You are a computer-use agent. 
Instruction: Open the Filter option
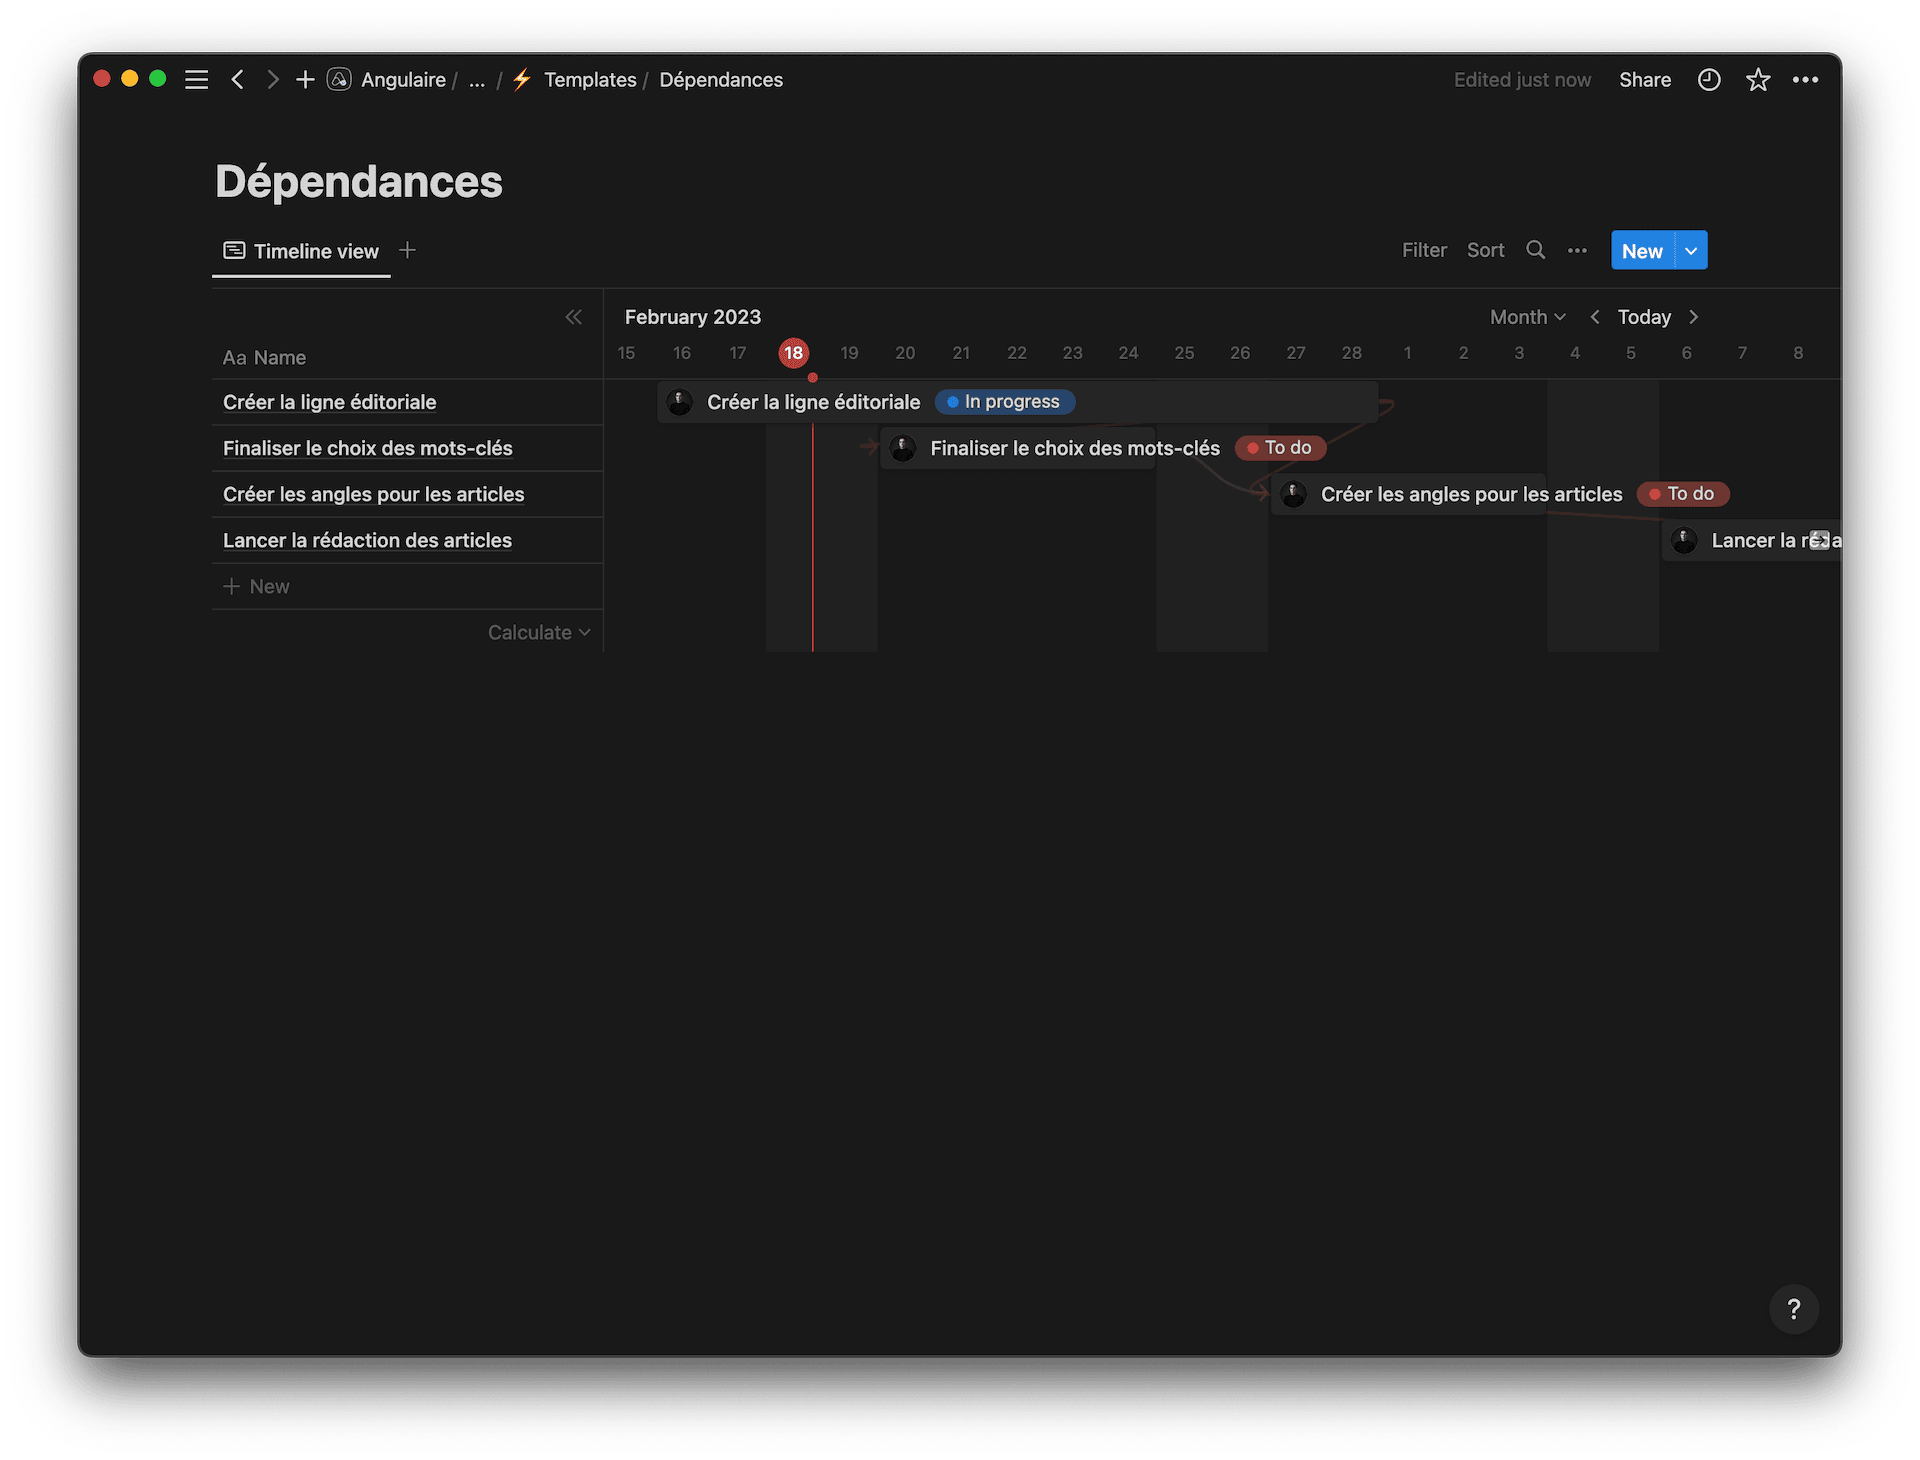coord(1424,250)
